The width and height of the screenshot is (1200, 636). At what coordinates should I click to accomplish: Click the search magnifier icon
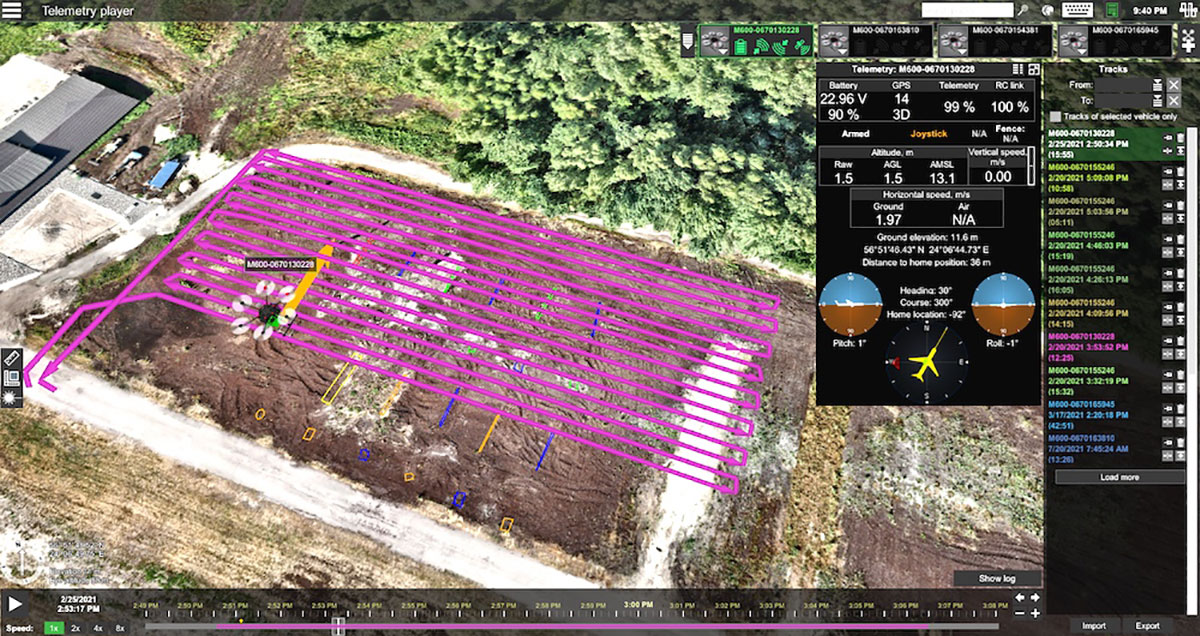(x=1023, y=10)
